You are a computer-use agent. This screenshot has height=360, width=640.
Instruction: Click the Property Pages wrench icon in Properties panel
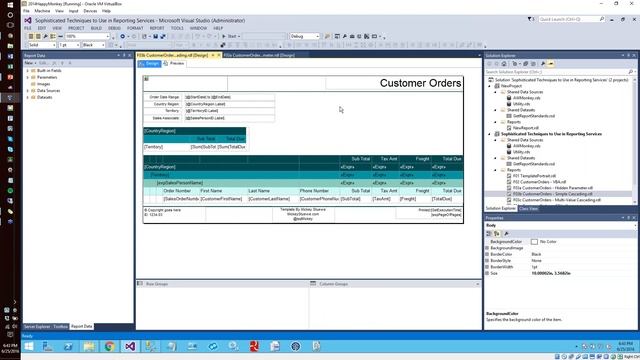pyautogui.click(x=507, y=234)
